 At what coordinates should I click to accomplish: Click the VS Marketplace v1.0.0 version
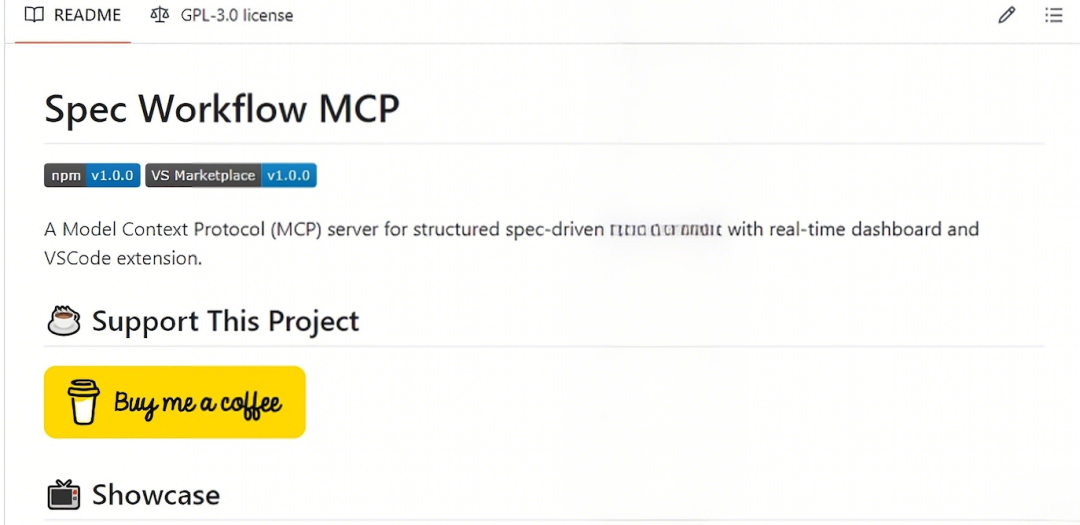point(289,176)
